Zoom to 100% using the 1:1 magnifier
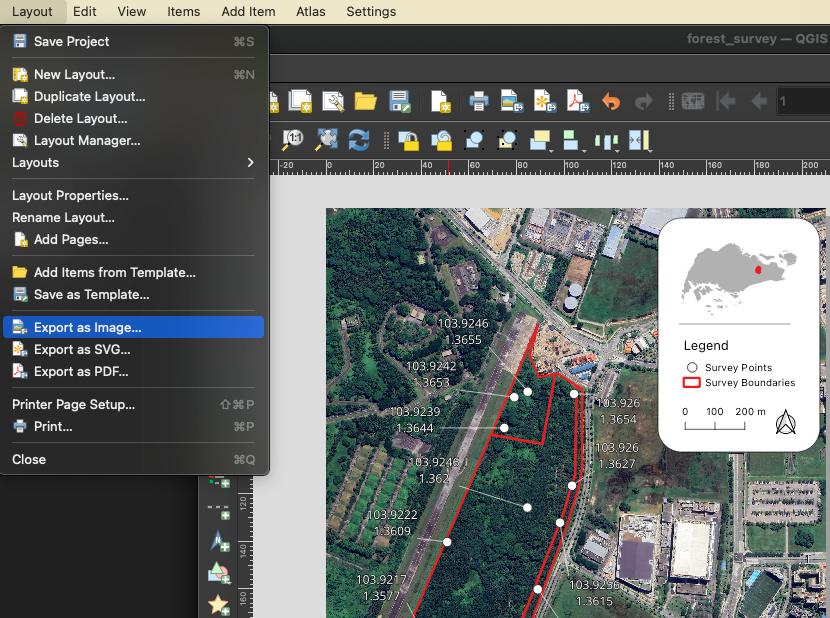 tap(293, 139)
